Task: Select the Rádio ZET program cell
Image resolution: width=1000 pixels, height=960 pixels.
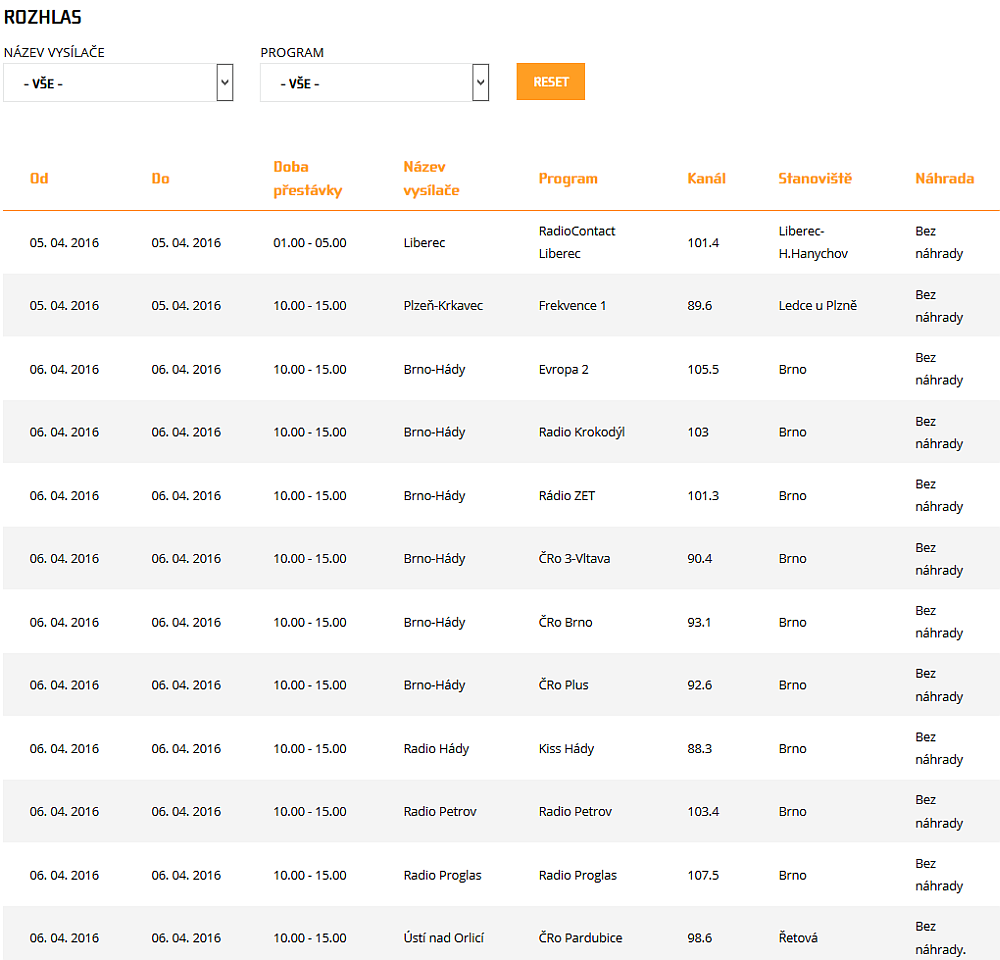Action: click(566, 496)
